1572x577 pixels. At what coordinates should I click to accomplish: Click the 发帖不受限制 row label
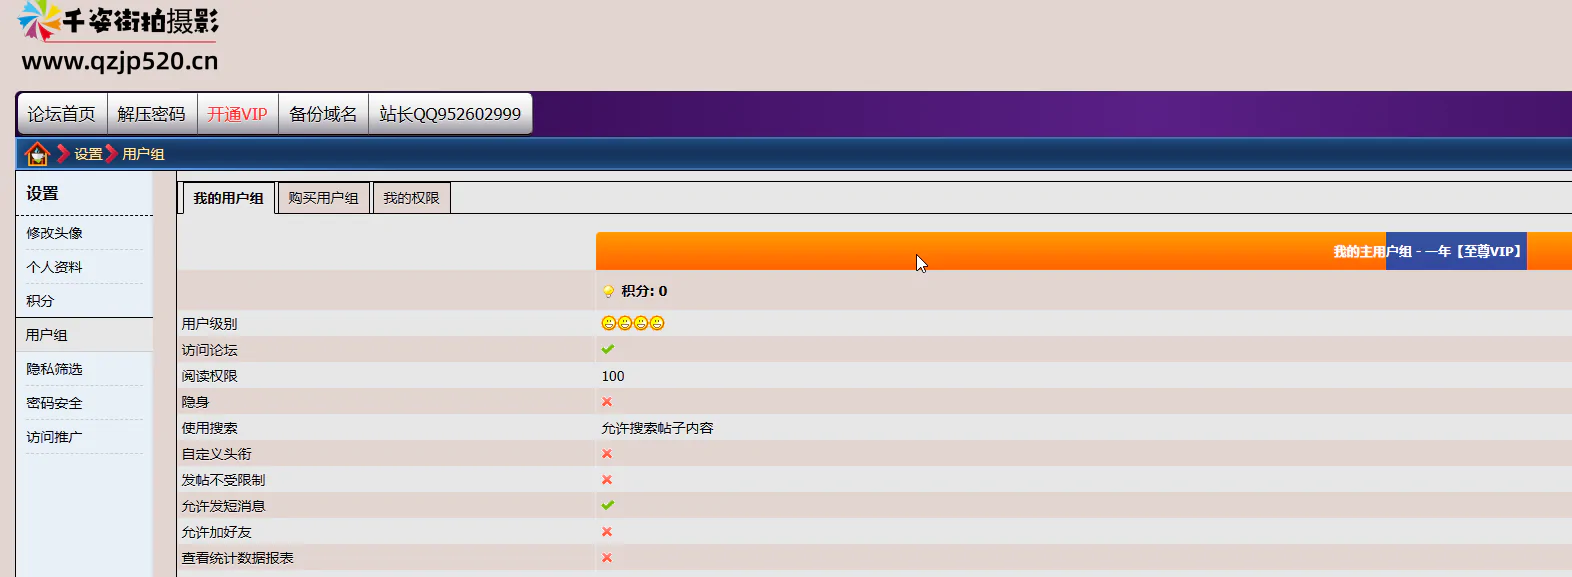click(x=223, y=480)
